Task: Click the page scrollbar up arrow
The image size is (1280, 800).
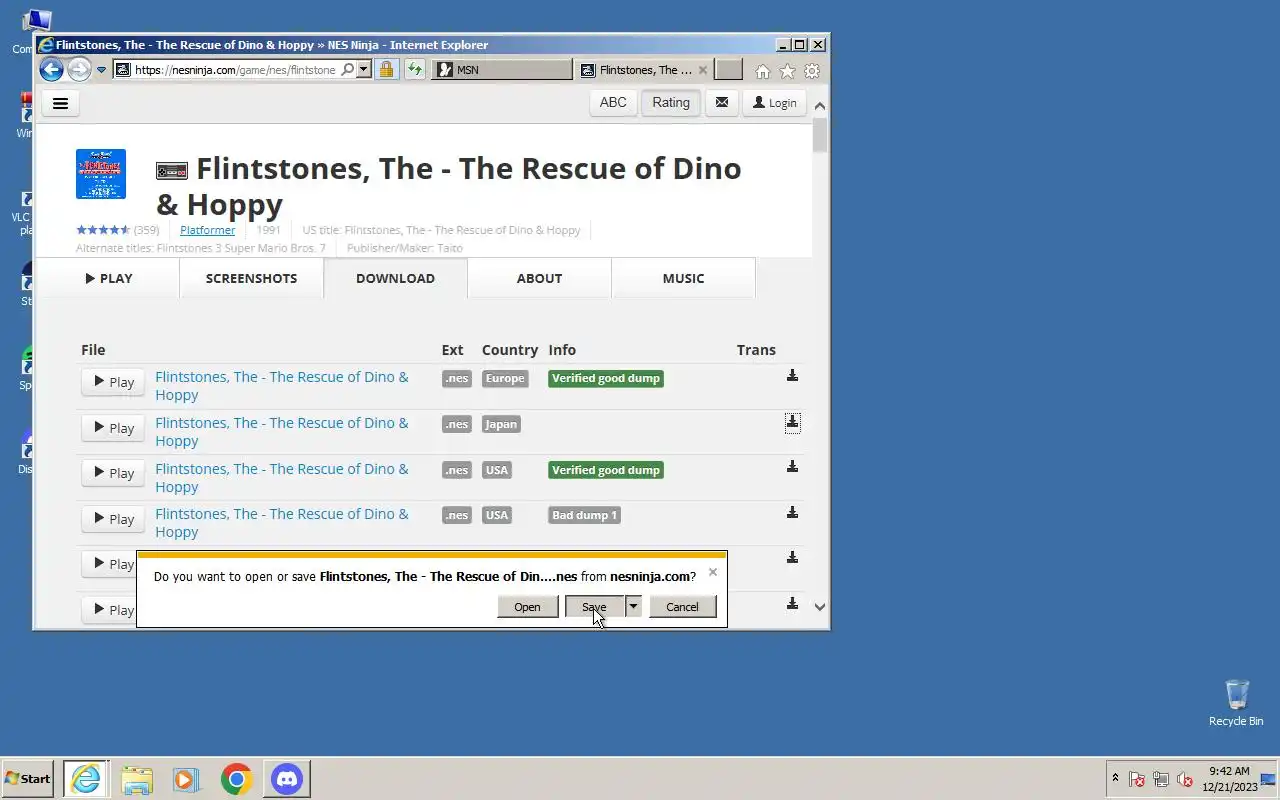Action: [x=820, y=106]
